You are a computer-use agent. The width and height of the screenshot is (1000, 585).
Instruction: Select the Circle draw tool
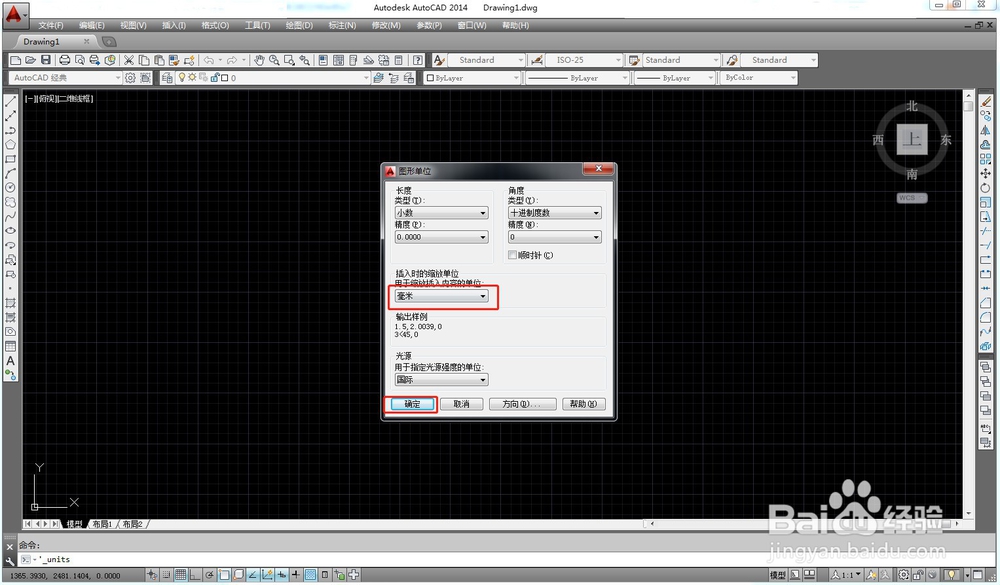[10, 188]
